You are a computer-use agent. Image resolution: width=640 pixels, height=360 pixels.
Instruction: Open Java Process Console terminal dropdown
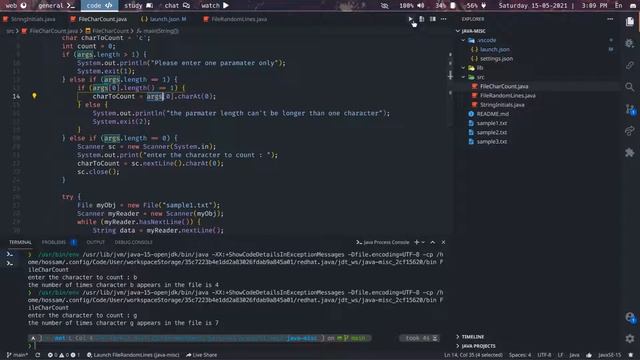coord(383,242)
